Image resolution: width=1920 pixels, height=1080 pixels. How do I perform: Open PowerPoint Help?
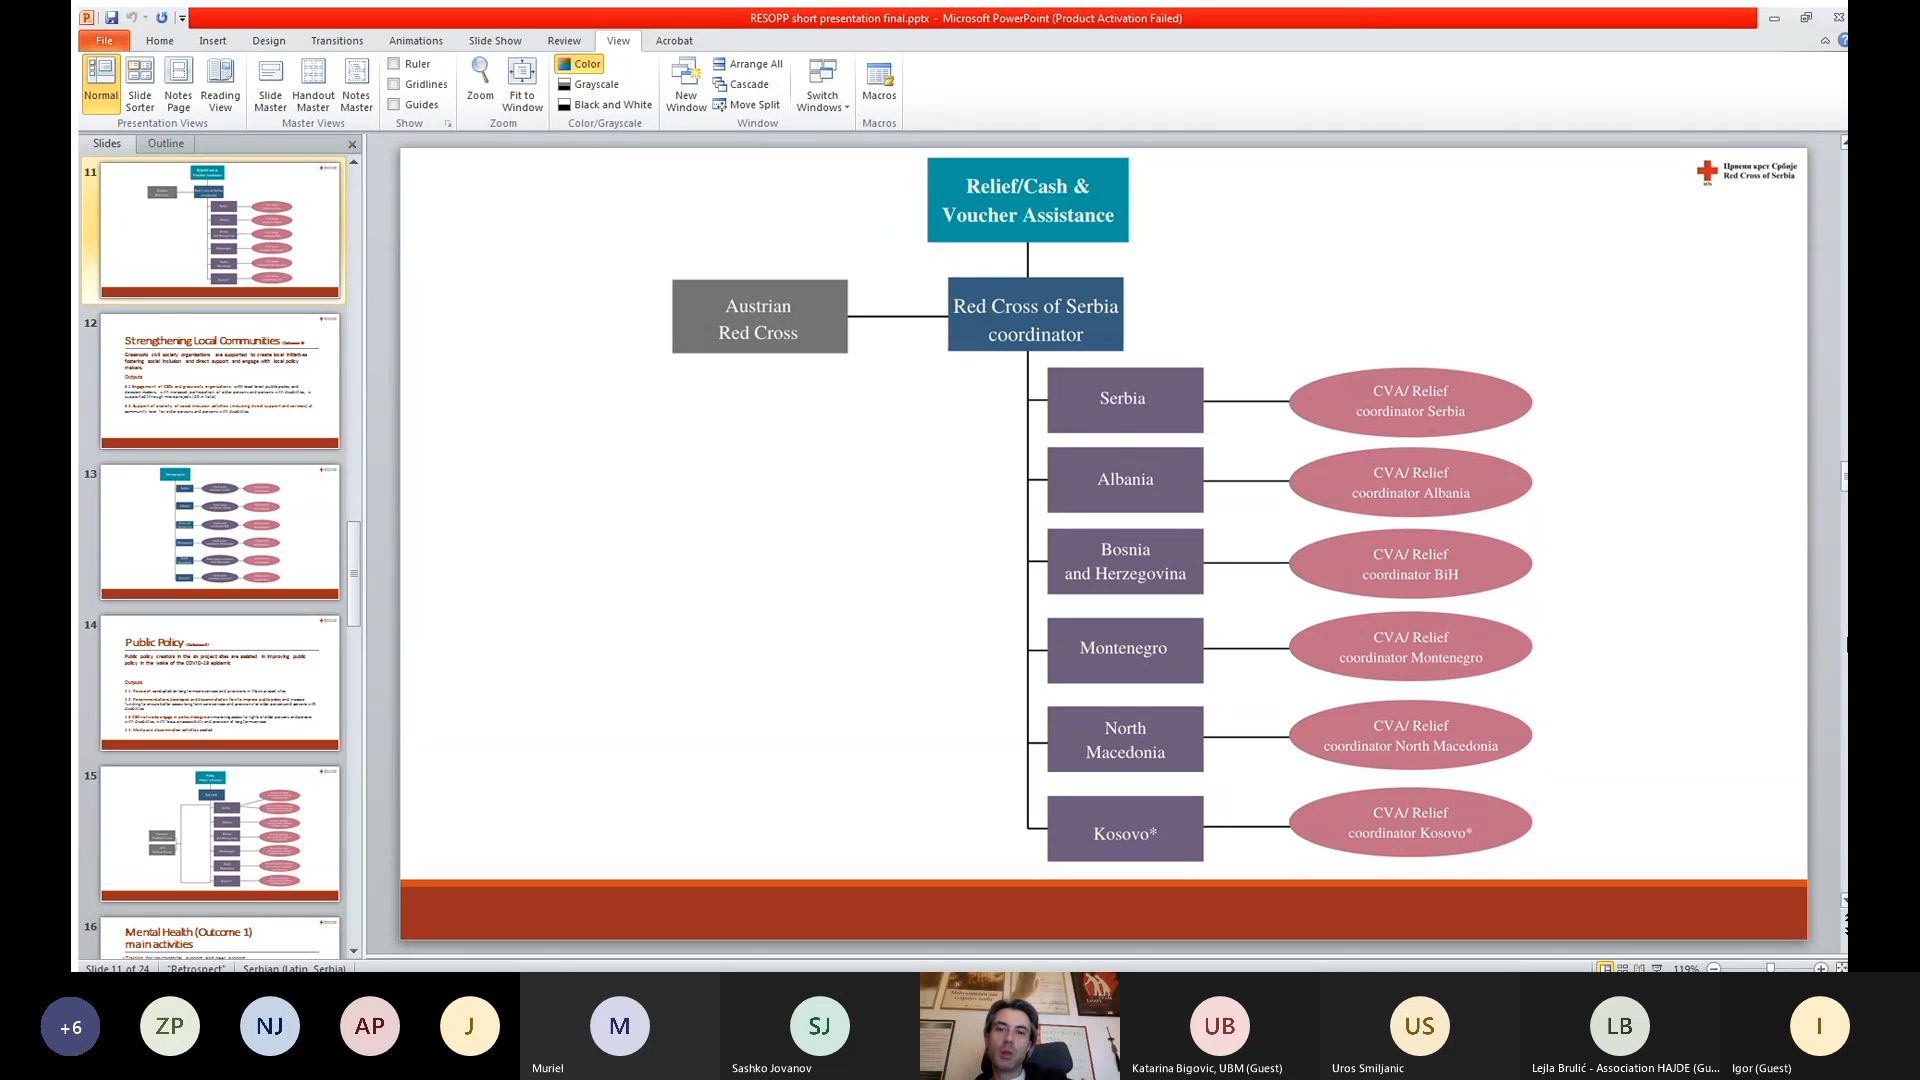coord(1842,41)
